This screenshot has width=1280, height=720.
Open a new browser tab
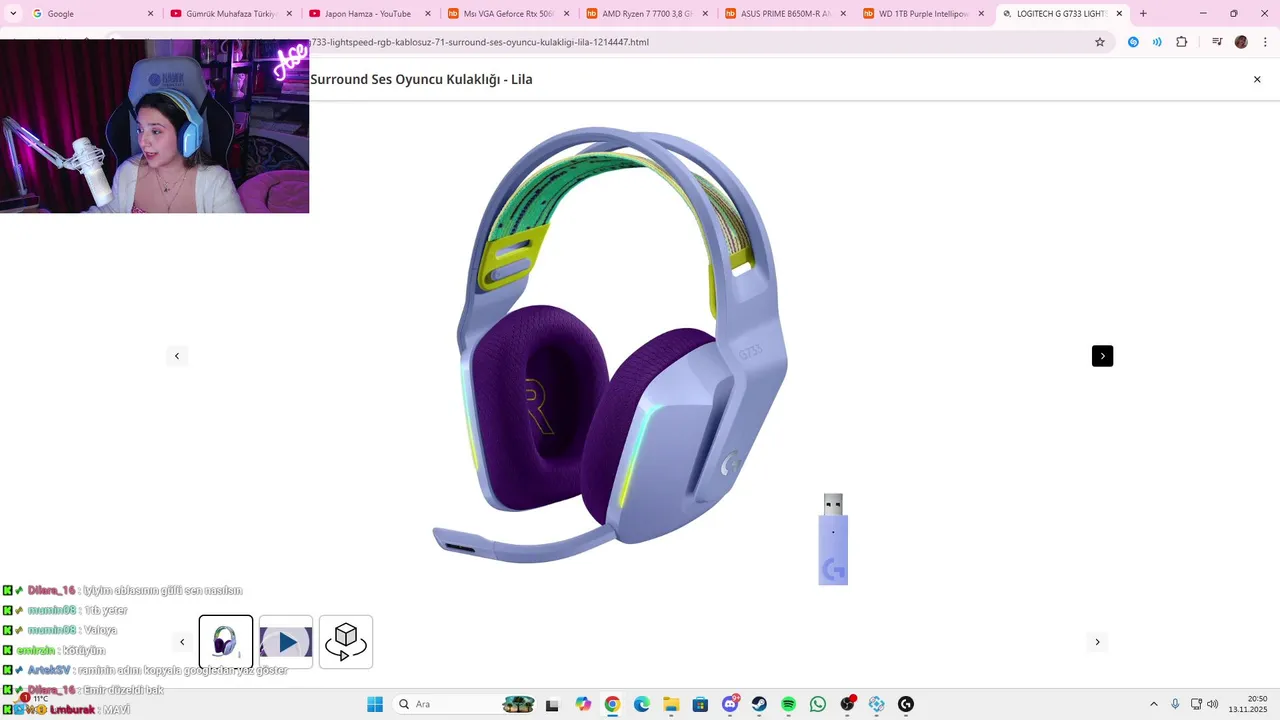[x=1143, y=14]
